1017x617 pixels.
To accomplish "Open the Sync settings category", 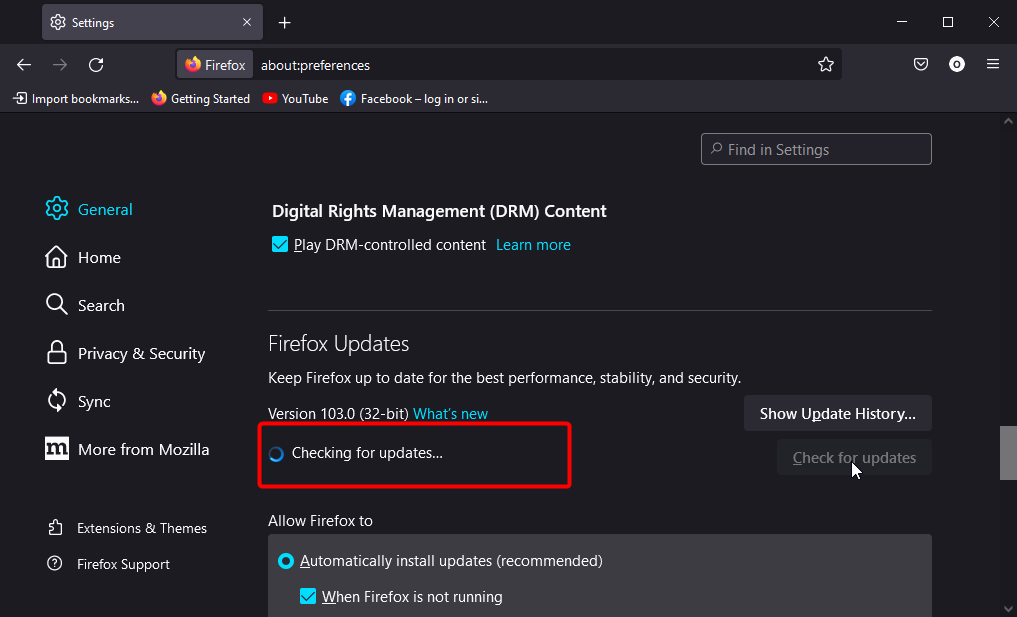I will tap(78, 402).
